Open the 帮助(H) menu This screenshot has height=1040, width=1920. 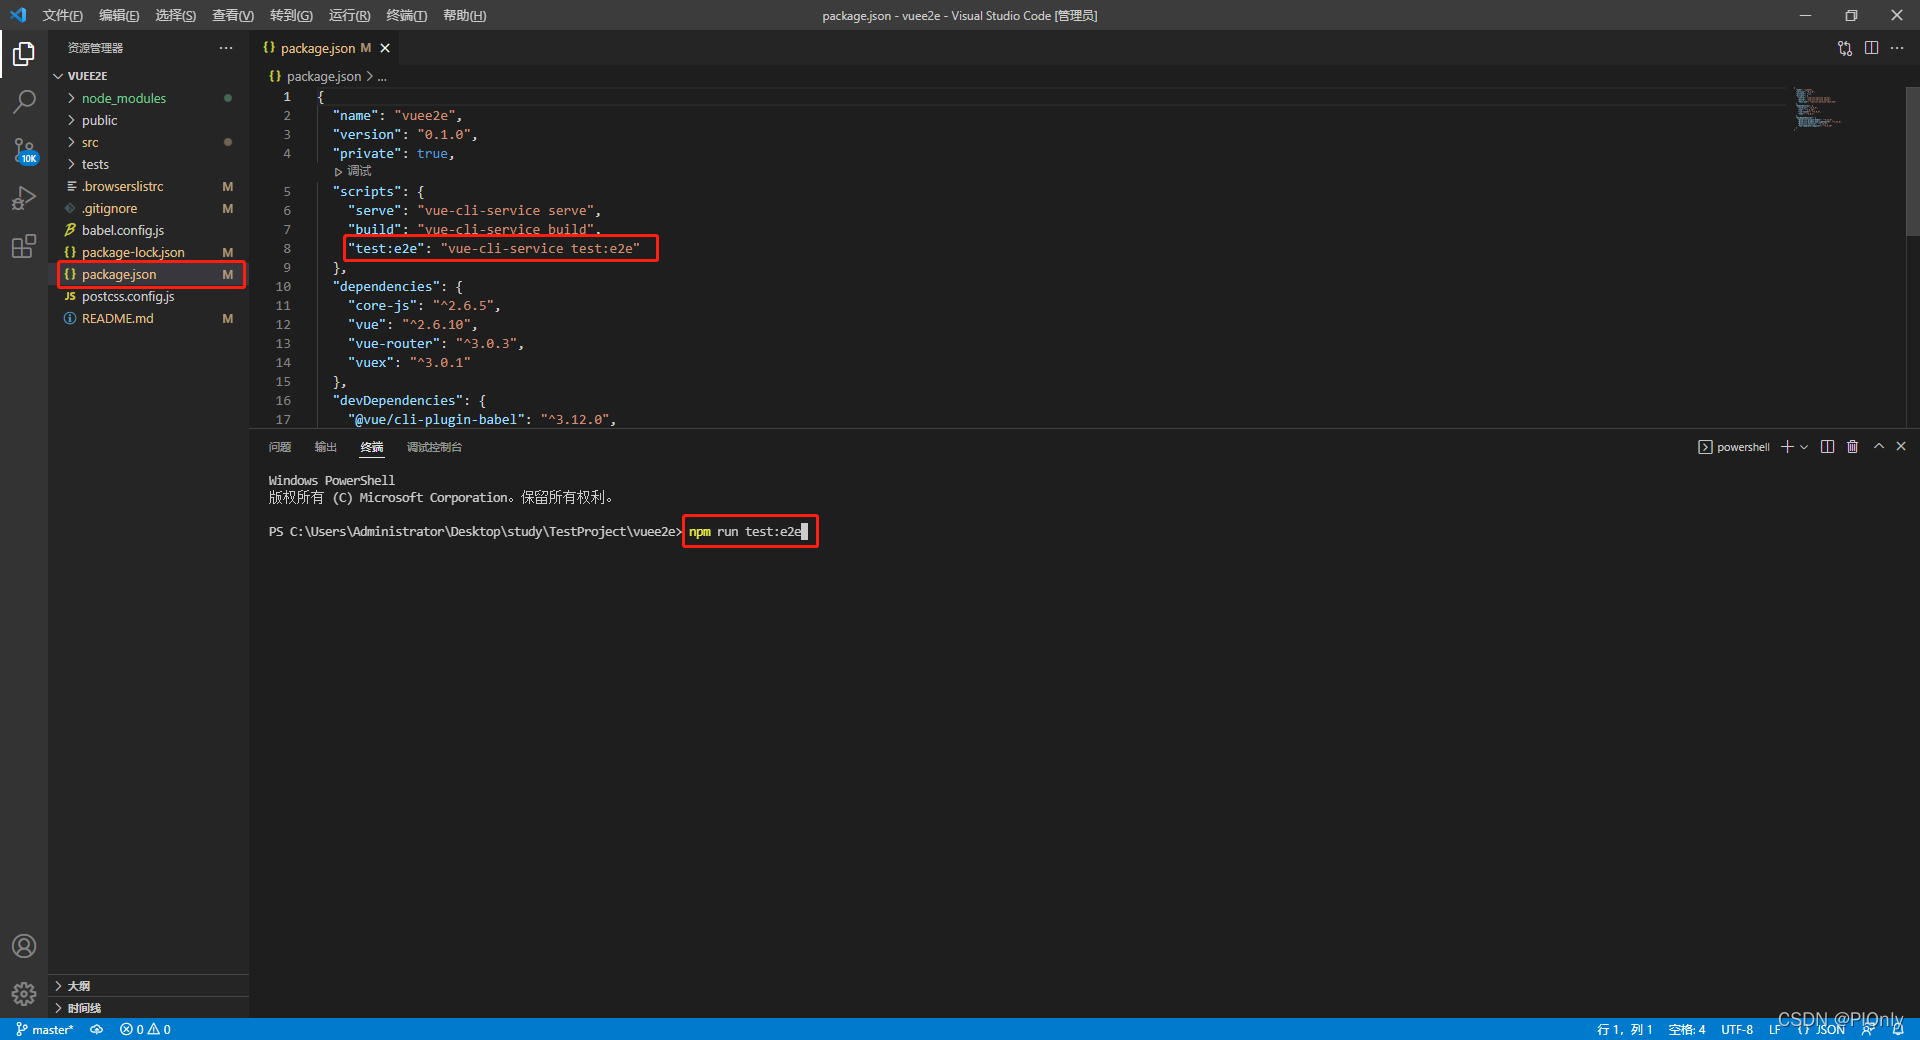(465, 15)
